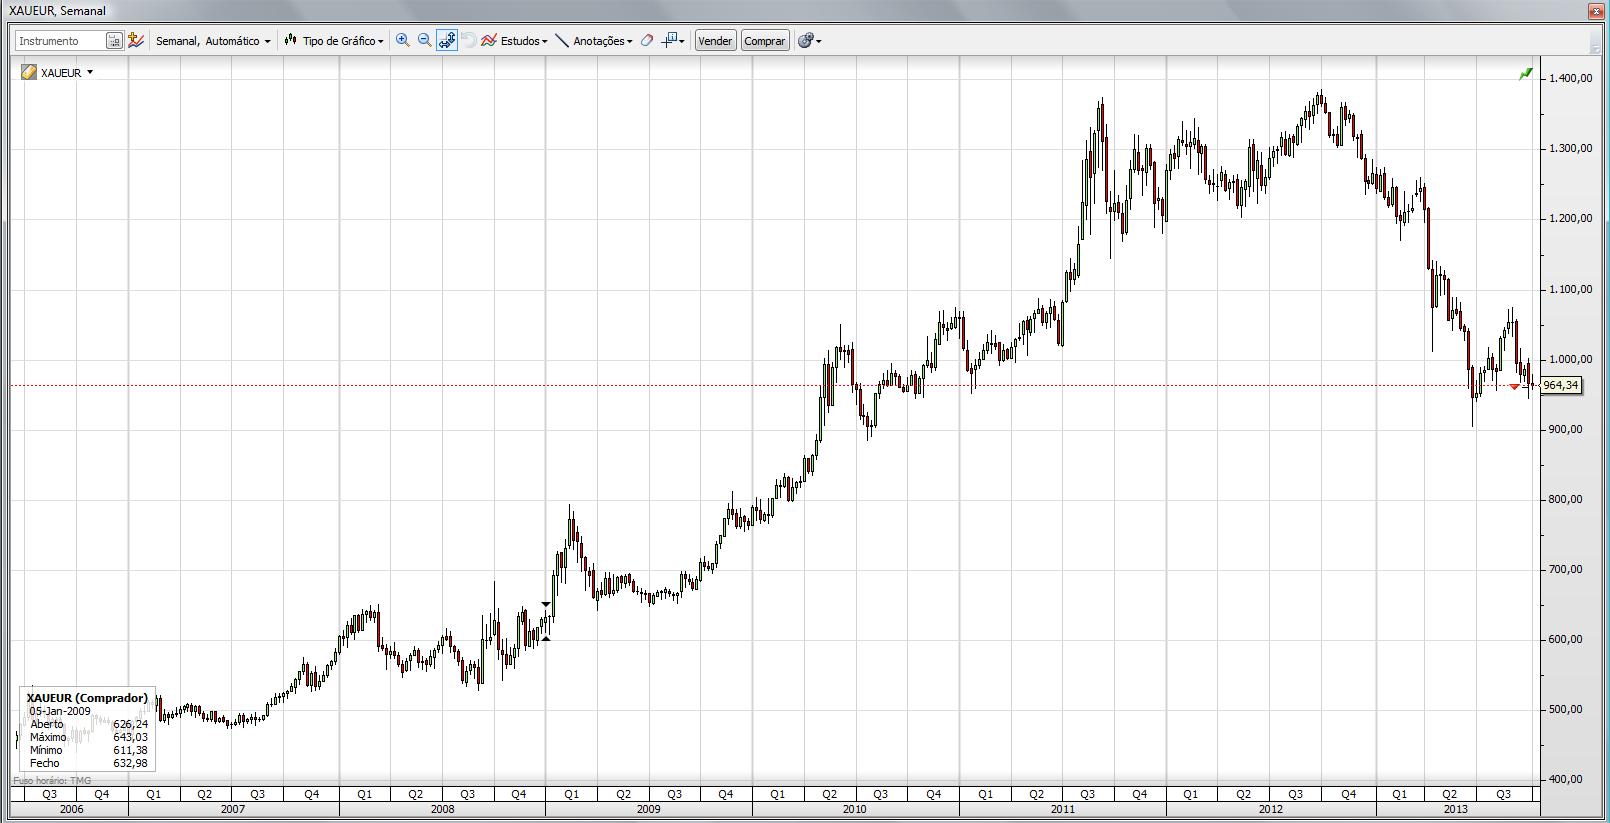Screen dimensions: 1610x823
Task: Click the zoom in magnifier icon
Action: click(403, 41)
